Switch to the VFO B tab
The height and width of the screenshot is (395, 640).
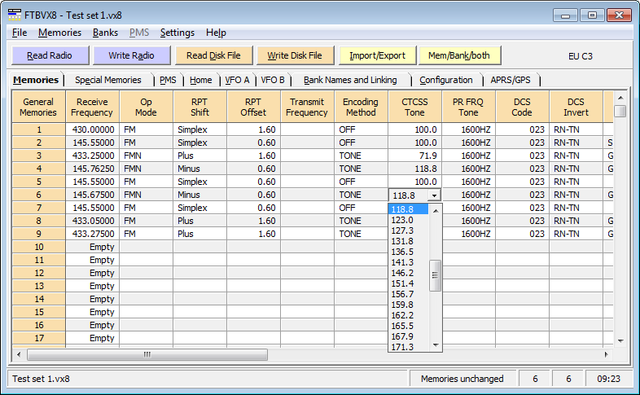click(x=273, y=80)
